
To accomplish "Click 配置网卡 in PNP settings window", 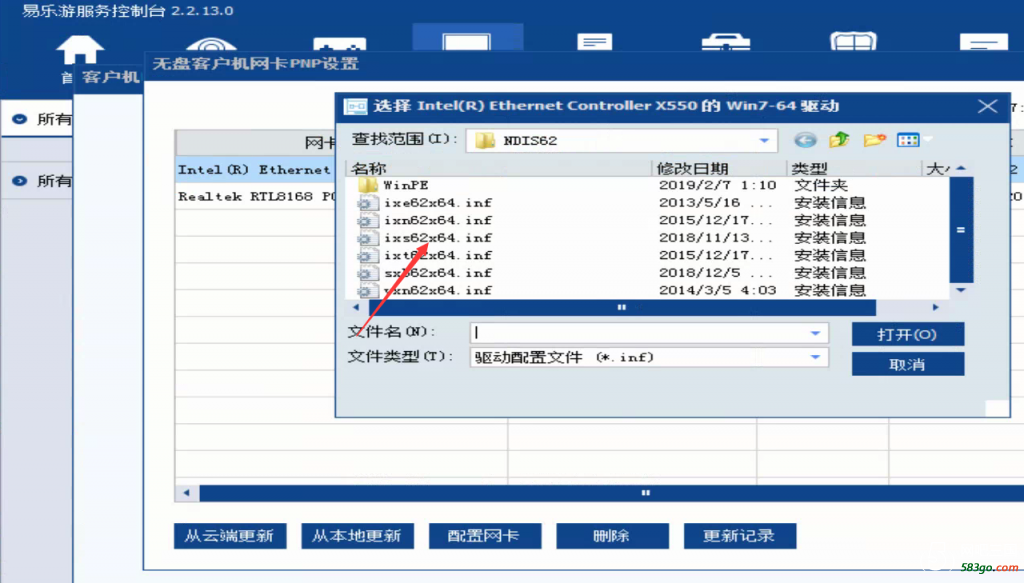I will click(x=485, y=536).
